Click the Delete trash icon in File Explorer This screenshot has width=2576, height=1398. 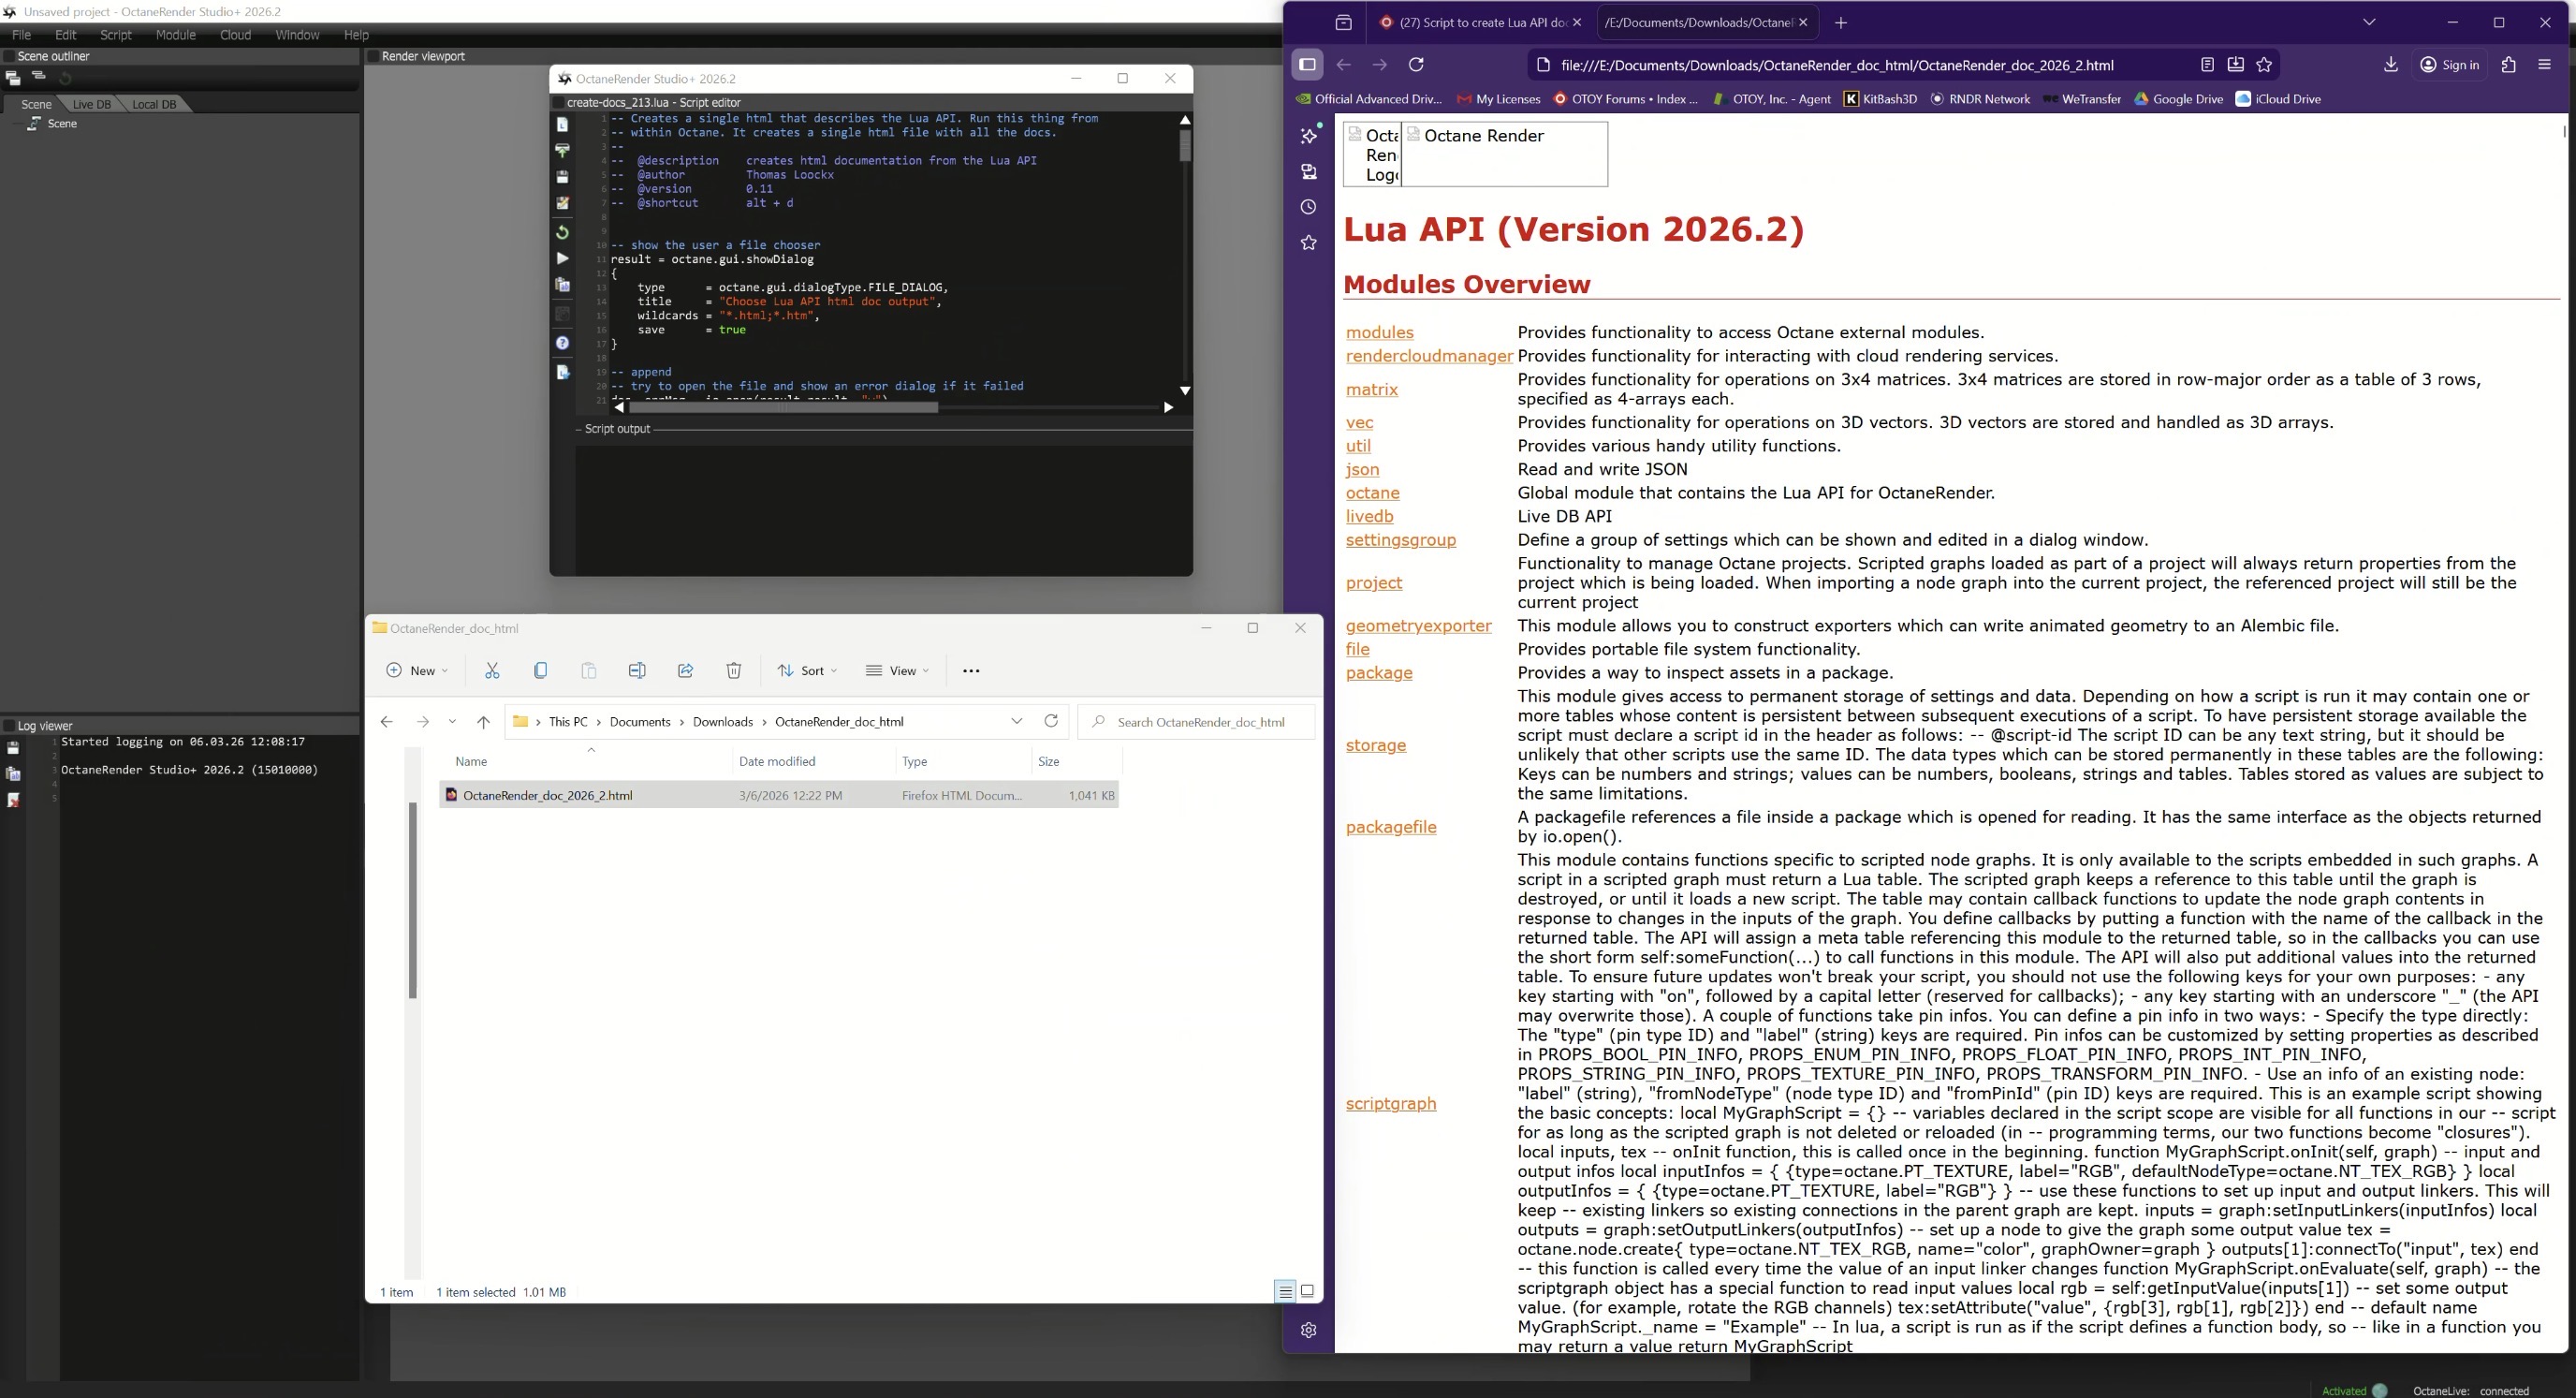[733, 671]
